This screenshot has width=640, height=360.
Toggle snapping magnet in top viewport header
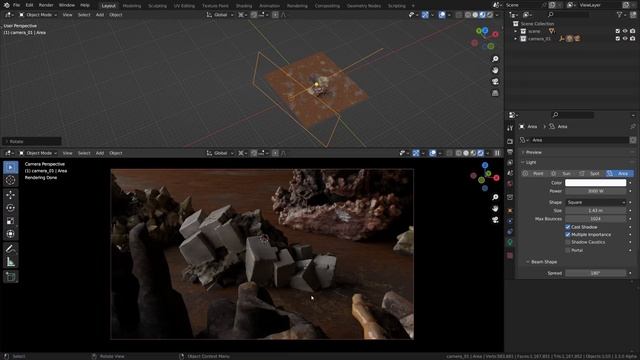click(x=253, y=15)
